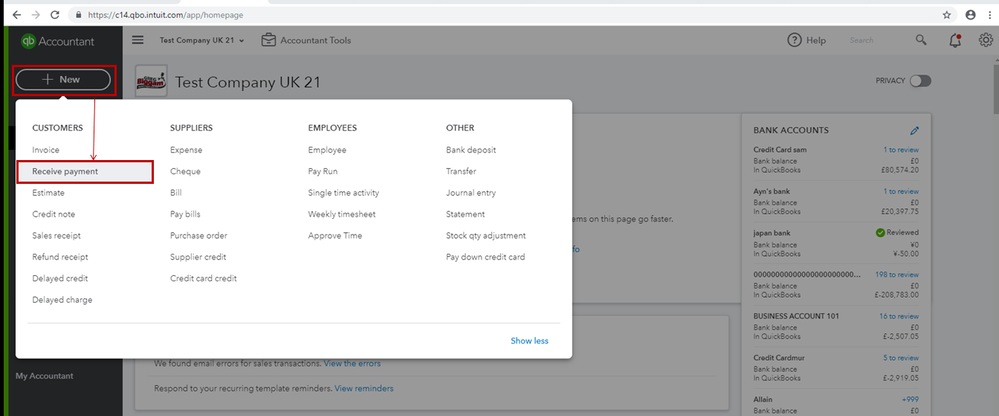Image resolution: width=999 pixels, height=416 pixels.
Task: Open the Help question mark icon
Action: pos(794,40)
